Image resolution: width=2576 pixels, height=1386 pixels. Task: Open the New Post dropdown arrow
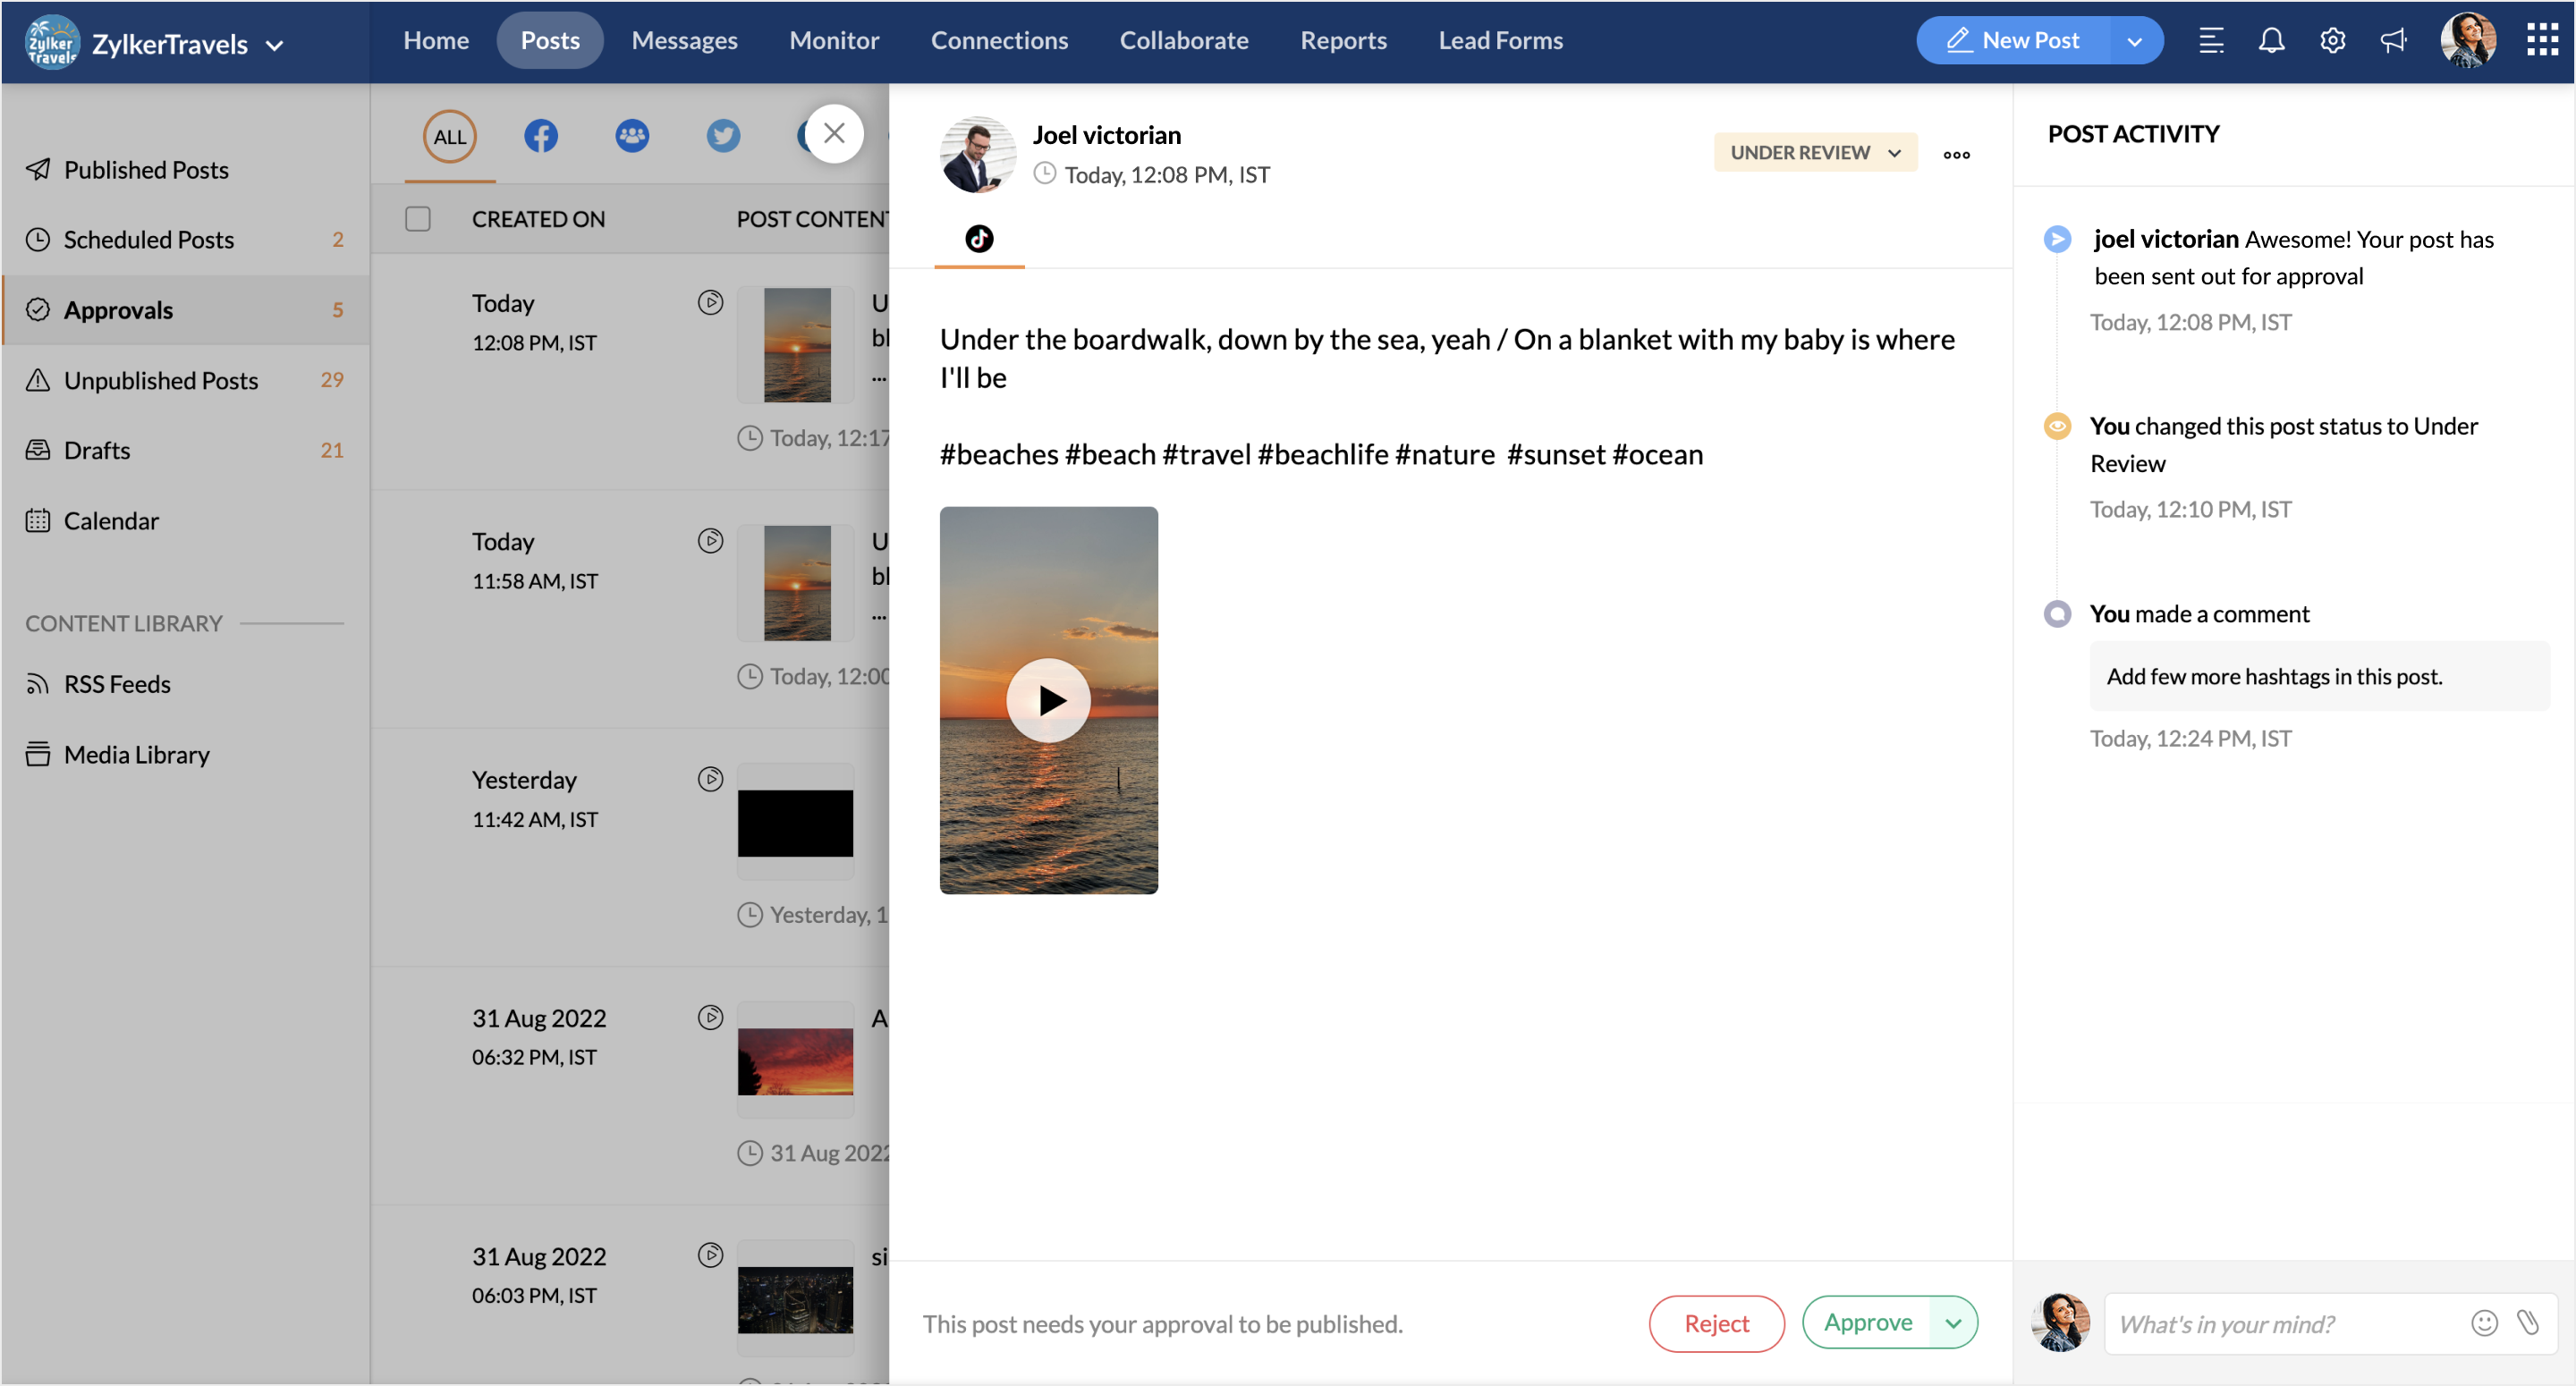[x=2134, y=42]
